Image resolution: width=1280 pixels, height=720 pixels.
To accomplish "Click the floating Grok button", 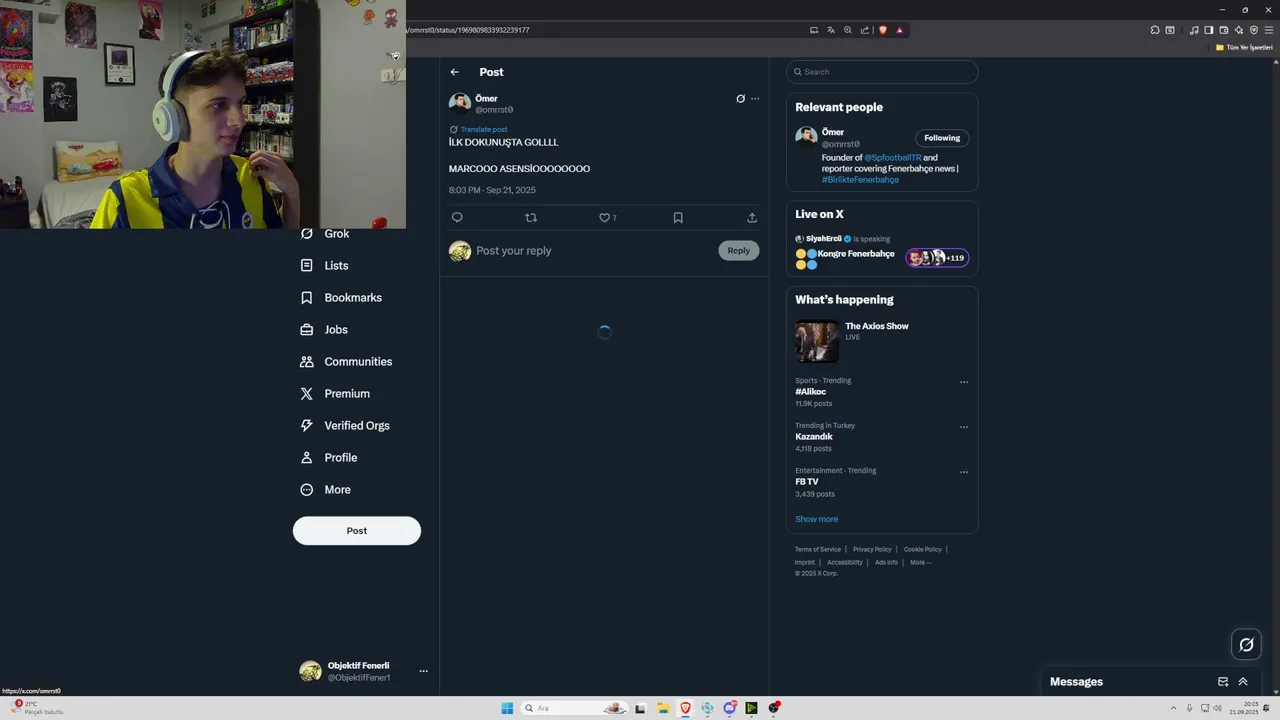I will 1246,645.
